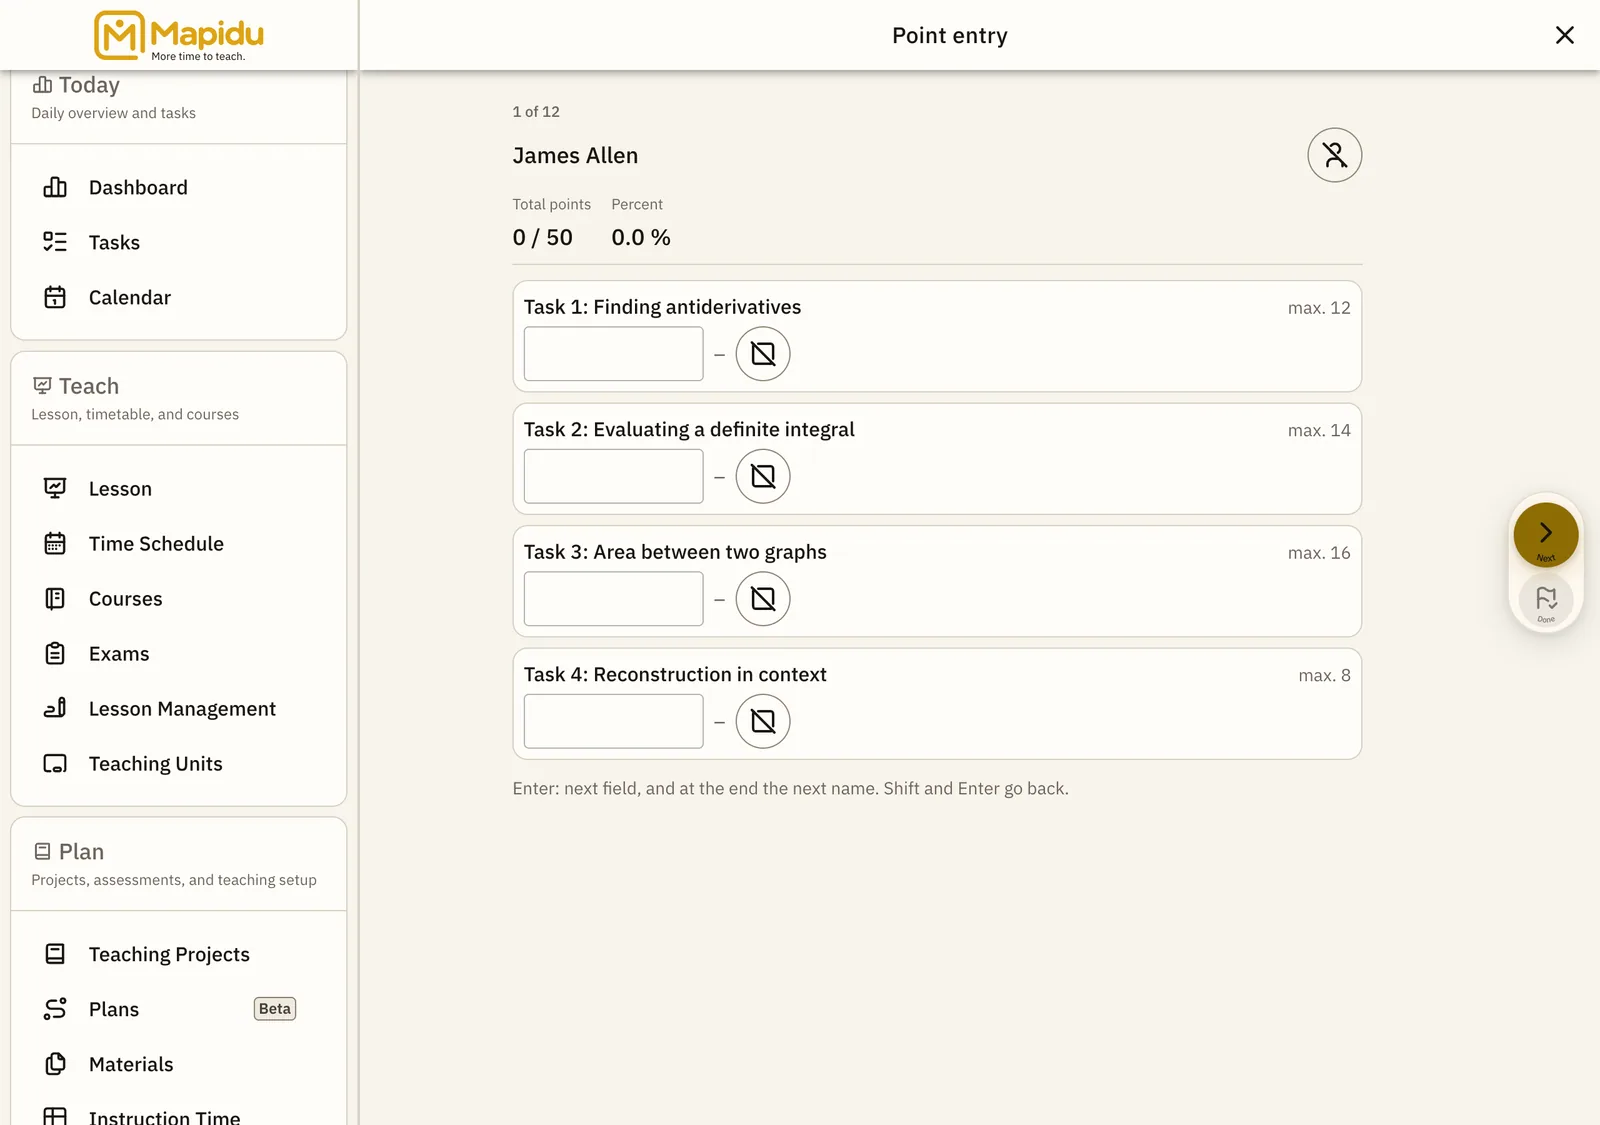The width and height of the screenshot is (1600, 1125).
Task: Click the Calendar sidebar icon
Action: pyautogui.click(x=55, y=298)
